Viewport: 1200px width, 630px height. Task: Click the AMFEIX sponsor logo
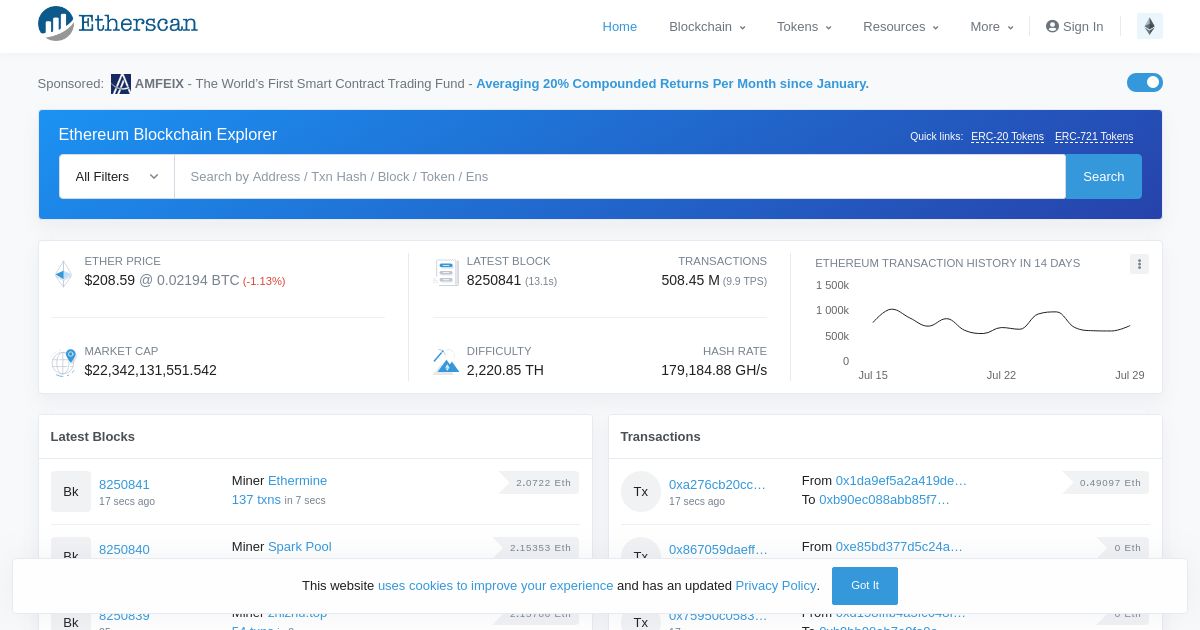[121, 84]
